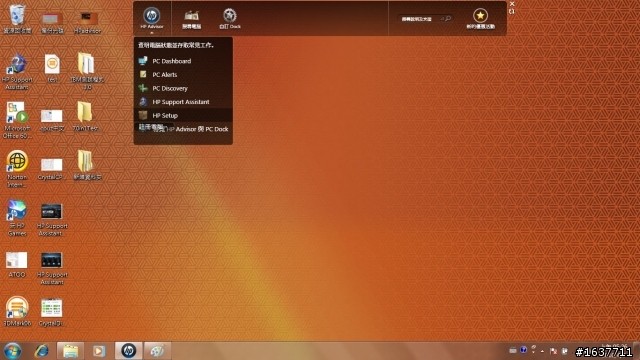Click the small icon below the dock's X
This screenshot has width=640, height=360.
click(511, 11)
